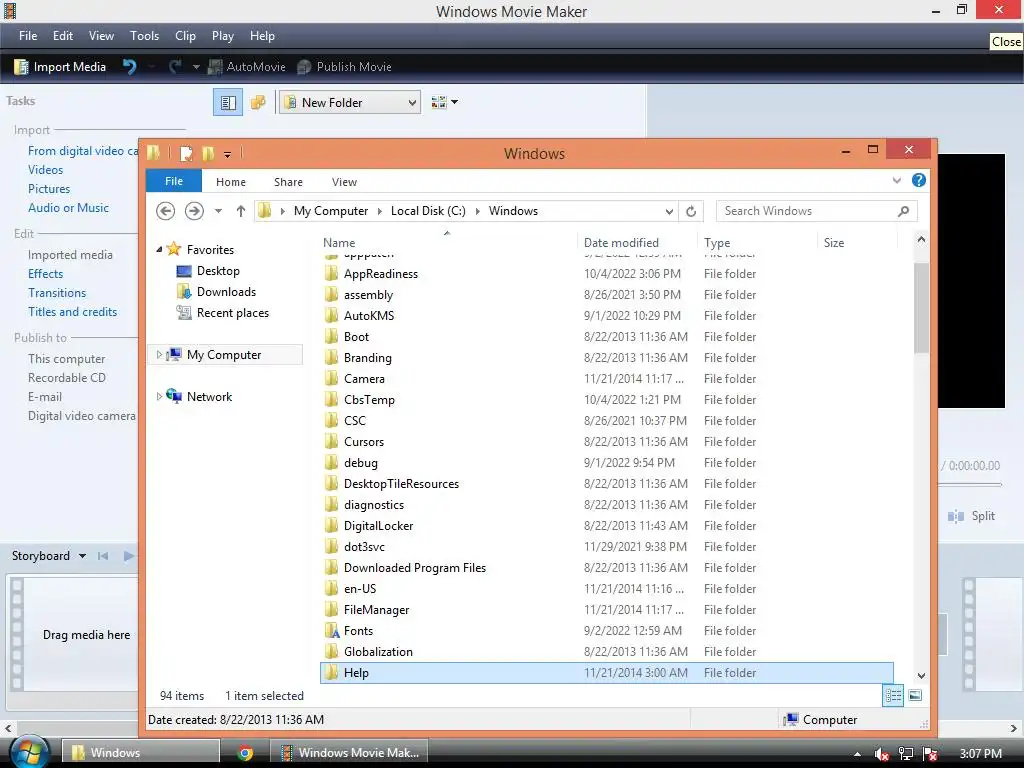Click Local Disk (C:) in breadcrumb

[428, 211]
